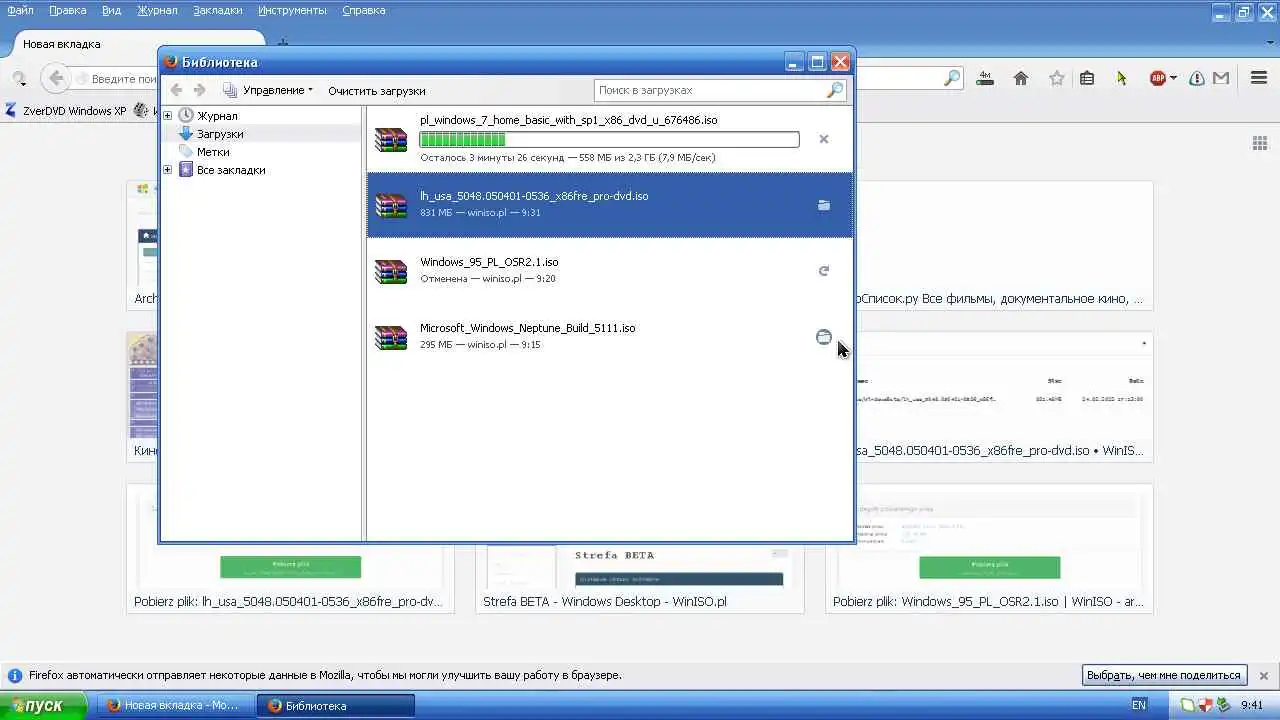Click the Windows 7 download progress bar
Viewport: 1280px width, 720px height.
click(609, 139)
